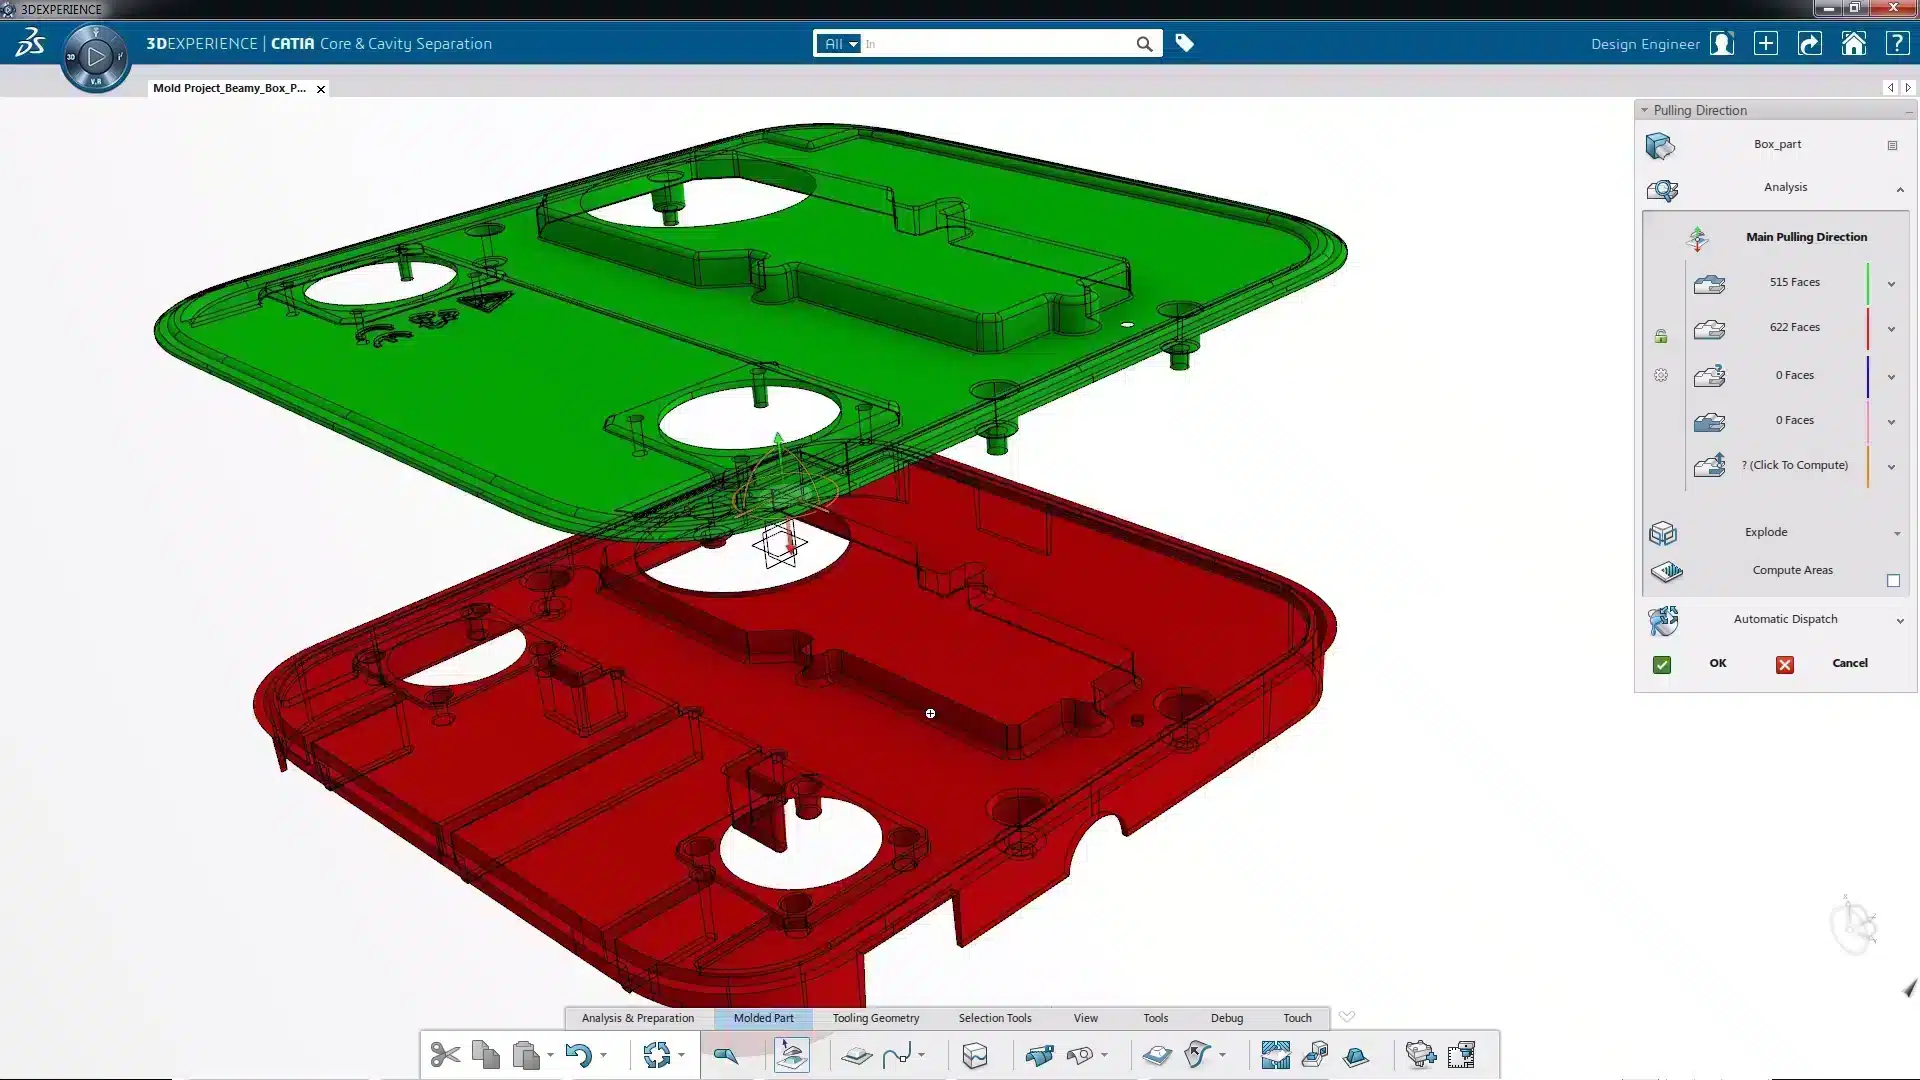
Task: Expand the 515 Faces dropdown chevron
Action: 1890,285
